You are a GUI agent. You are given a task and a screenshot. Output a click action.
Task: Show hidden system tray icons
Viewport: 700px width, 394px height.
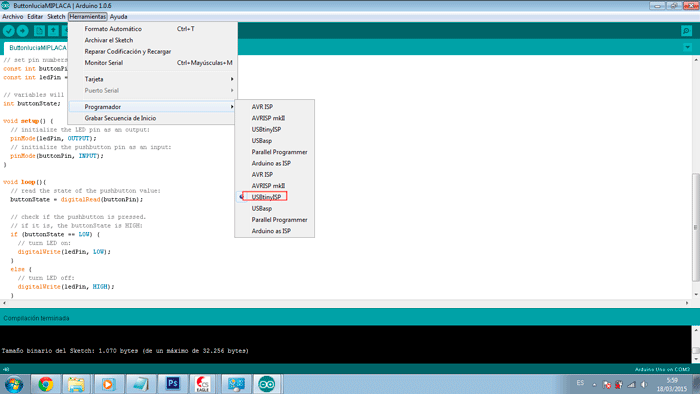tap(594, 384)
